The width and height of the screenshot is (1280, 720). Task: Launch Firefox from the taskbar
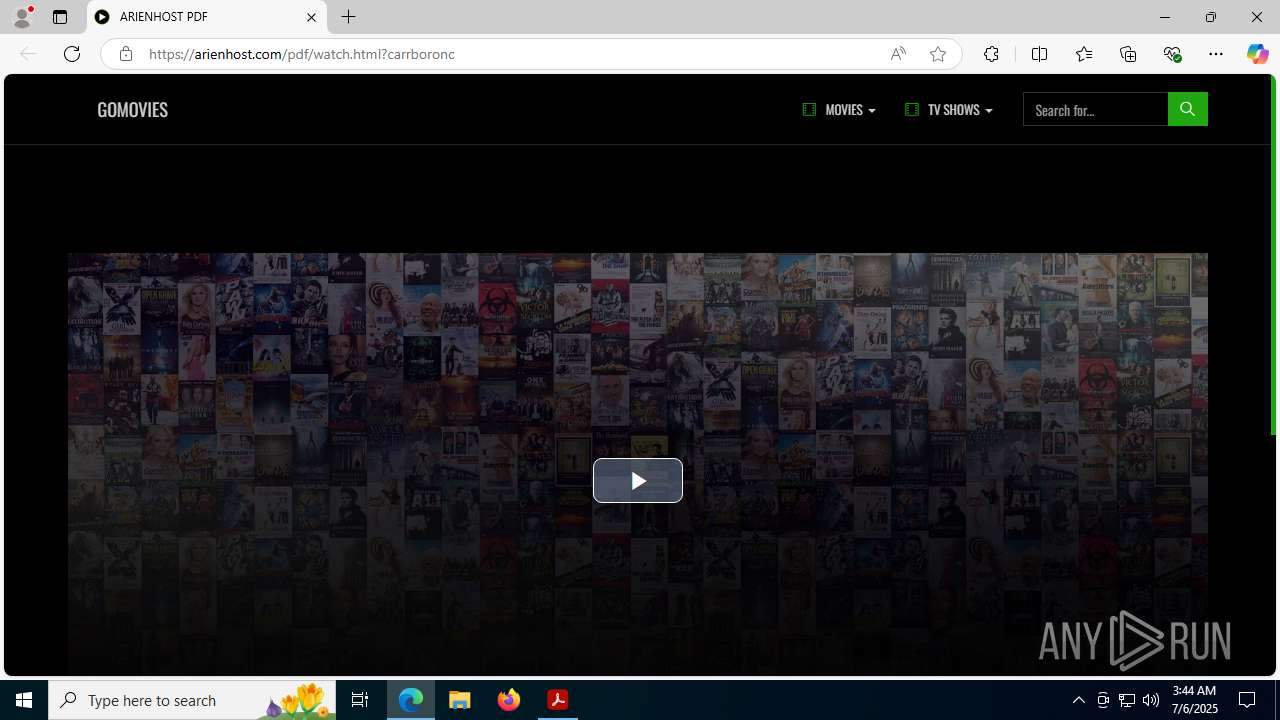(x=509, y=700)
